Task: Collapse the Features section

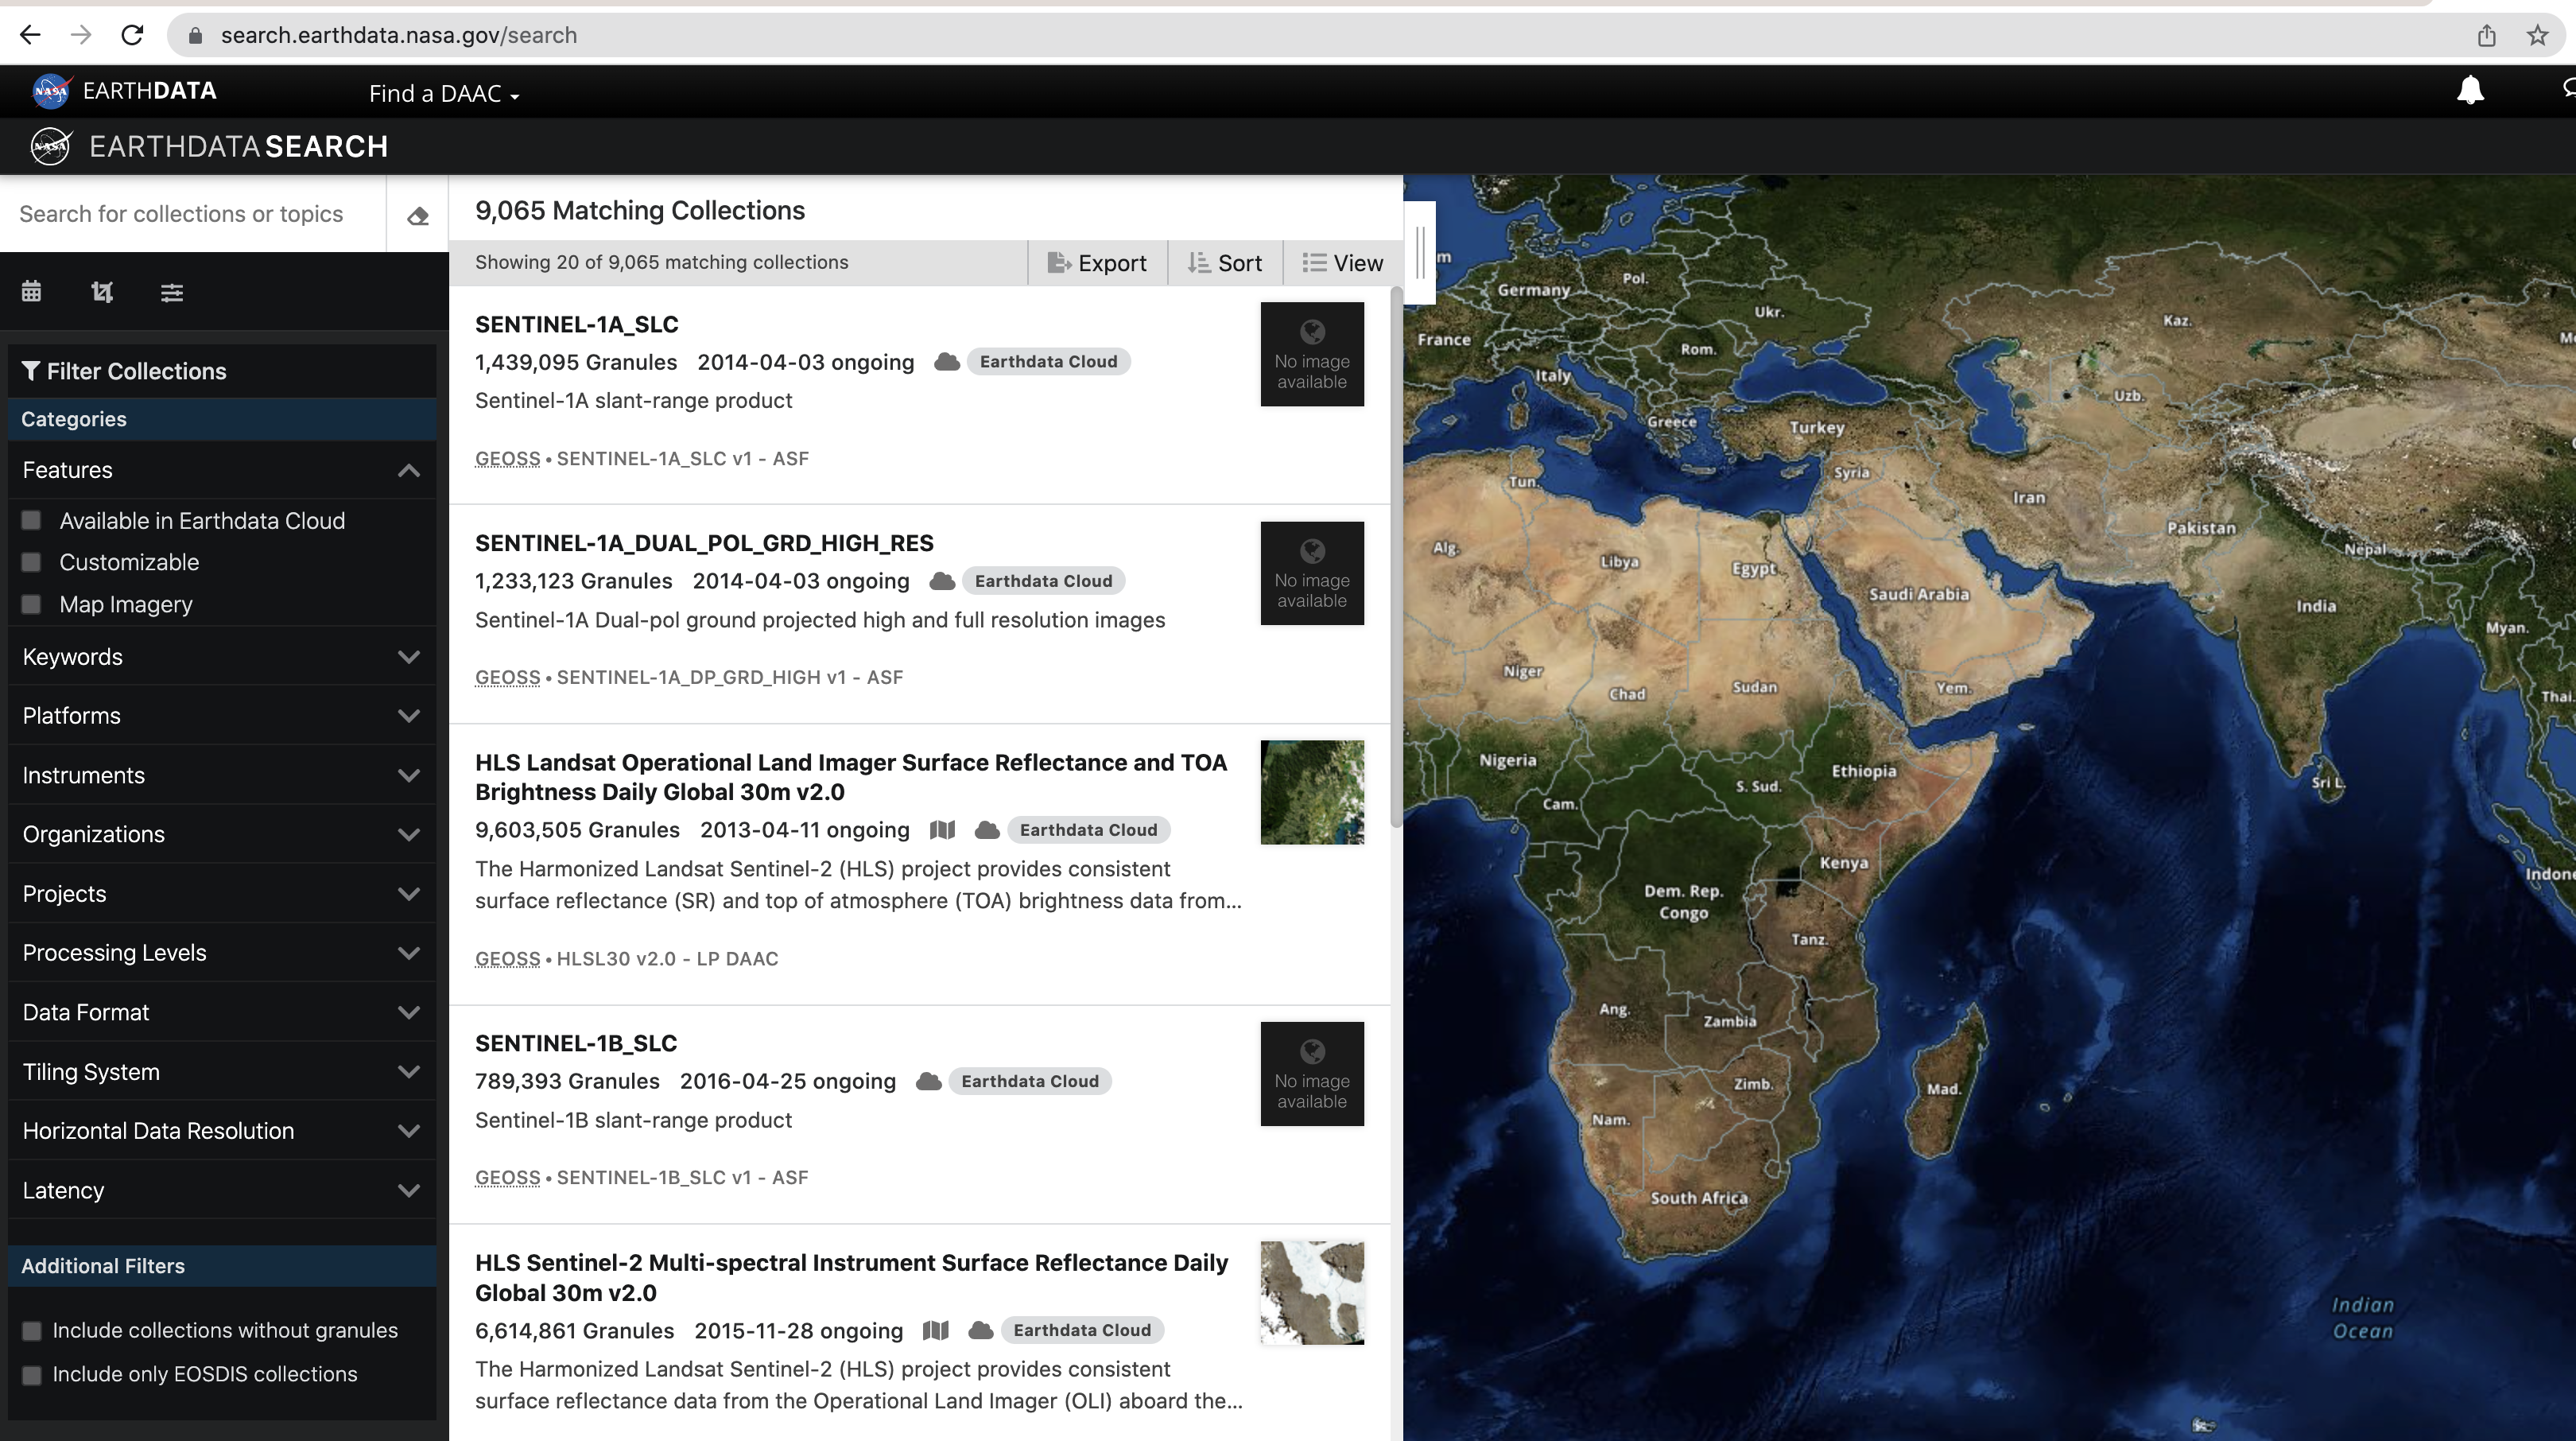Action: point(222,470)
